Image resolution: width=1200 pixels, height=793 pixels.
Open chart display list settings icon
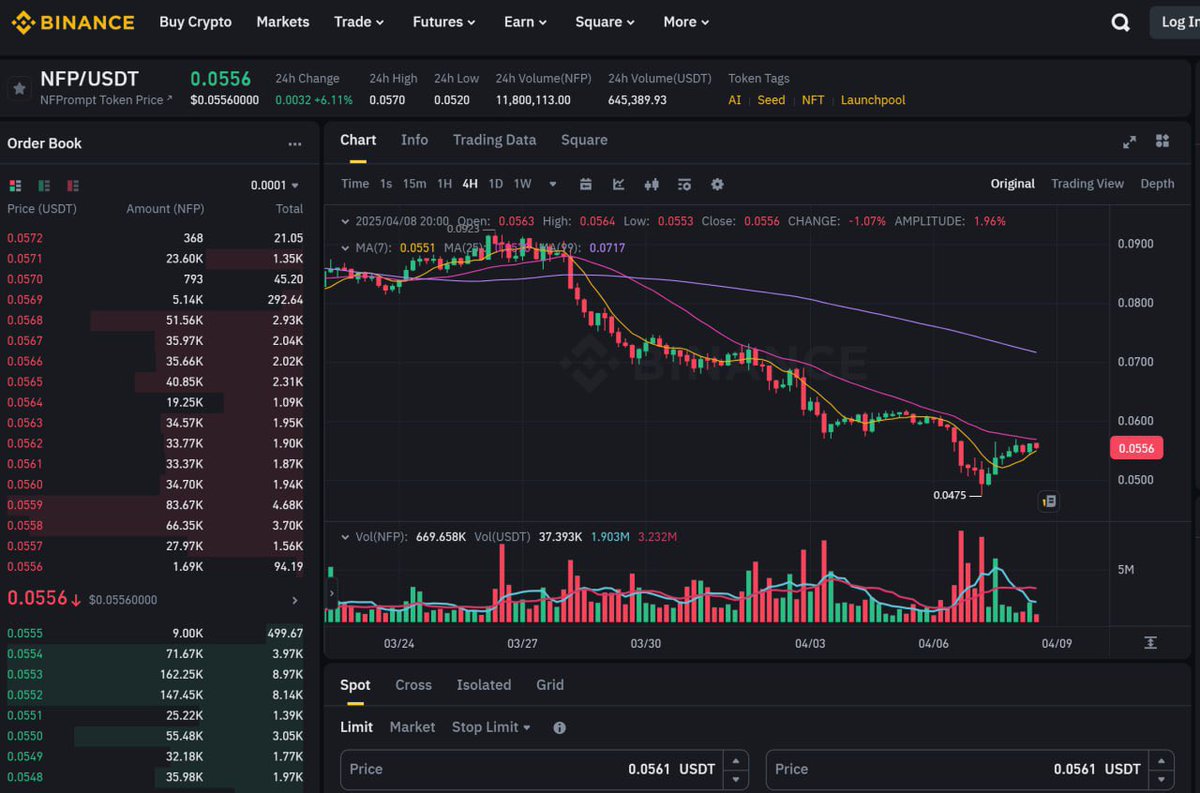pos(684,184)
